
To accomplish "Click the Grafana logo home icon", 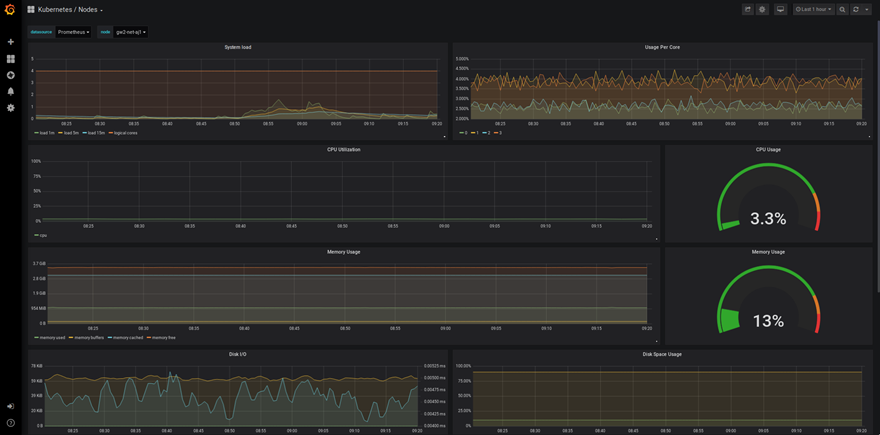I will 11,10.
